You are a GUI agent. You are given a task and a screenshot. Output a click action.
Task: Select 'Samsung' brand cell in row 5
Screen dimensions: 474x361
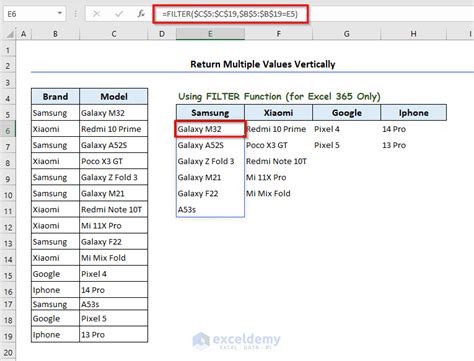(x=55, y=113)
